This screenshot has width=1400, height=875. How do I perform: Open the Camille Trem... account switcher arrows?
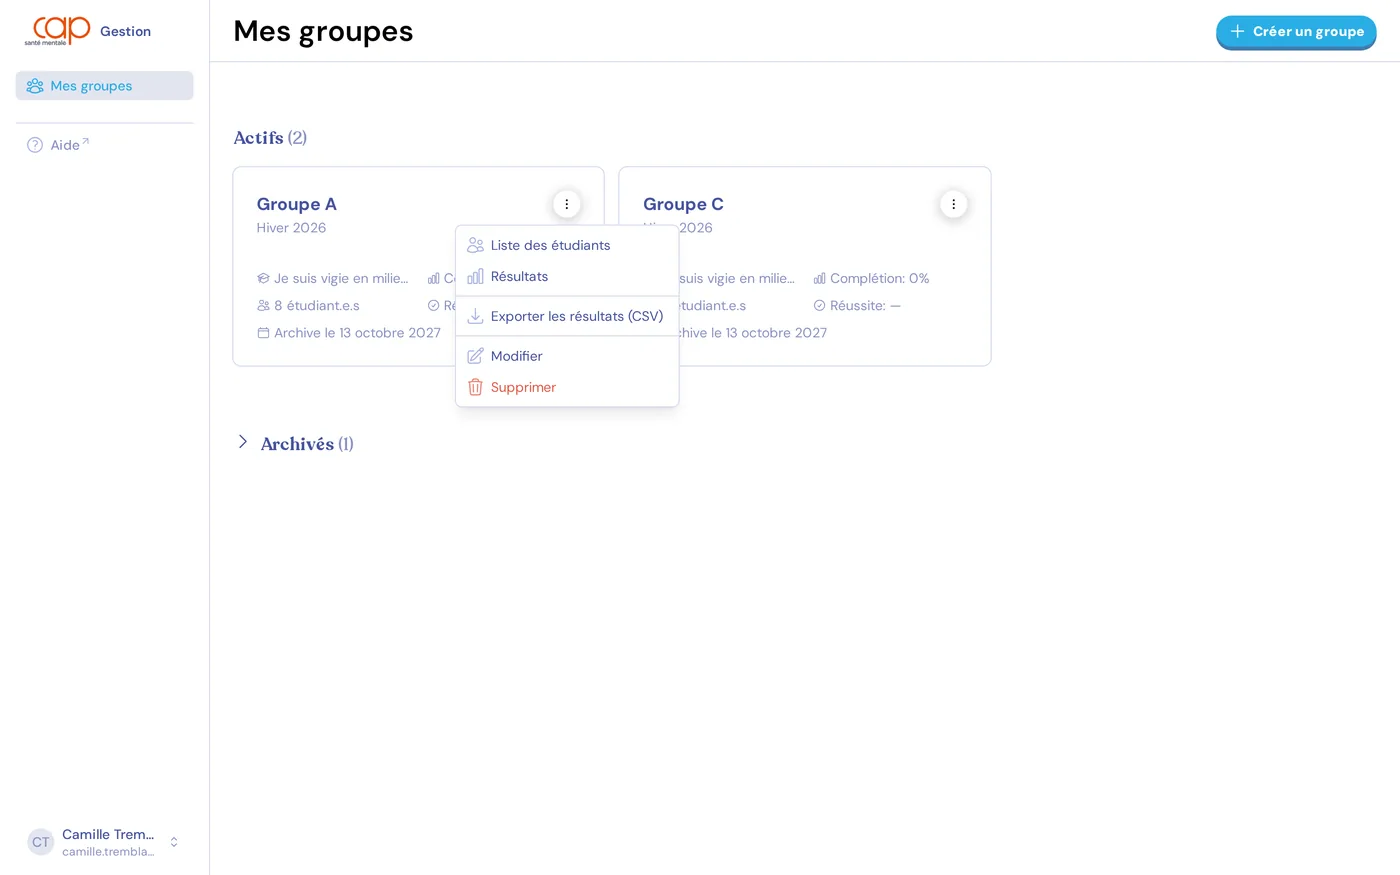coord(174,842)
